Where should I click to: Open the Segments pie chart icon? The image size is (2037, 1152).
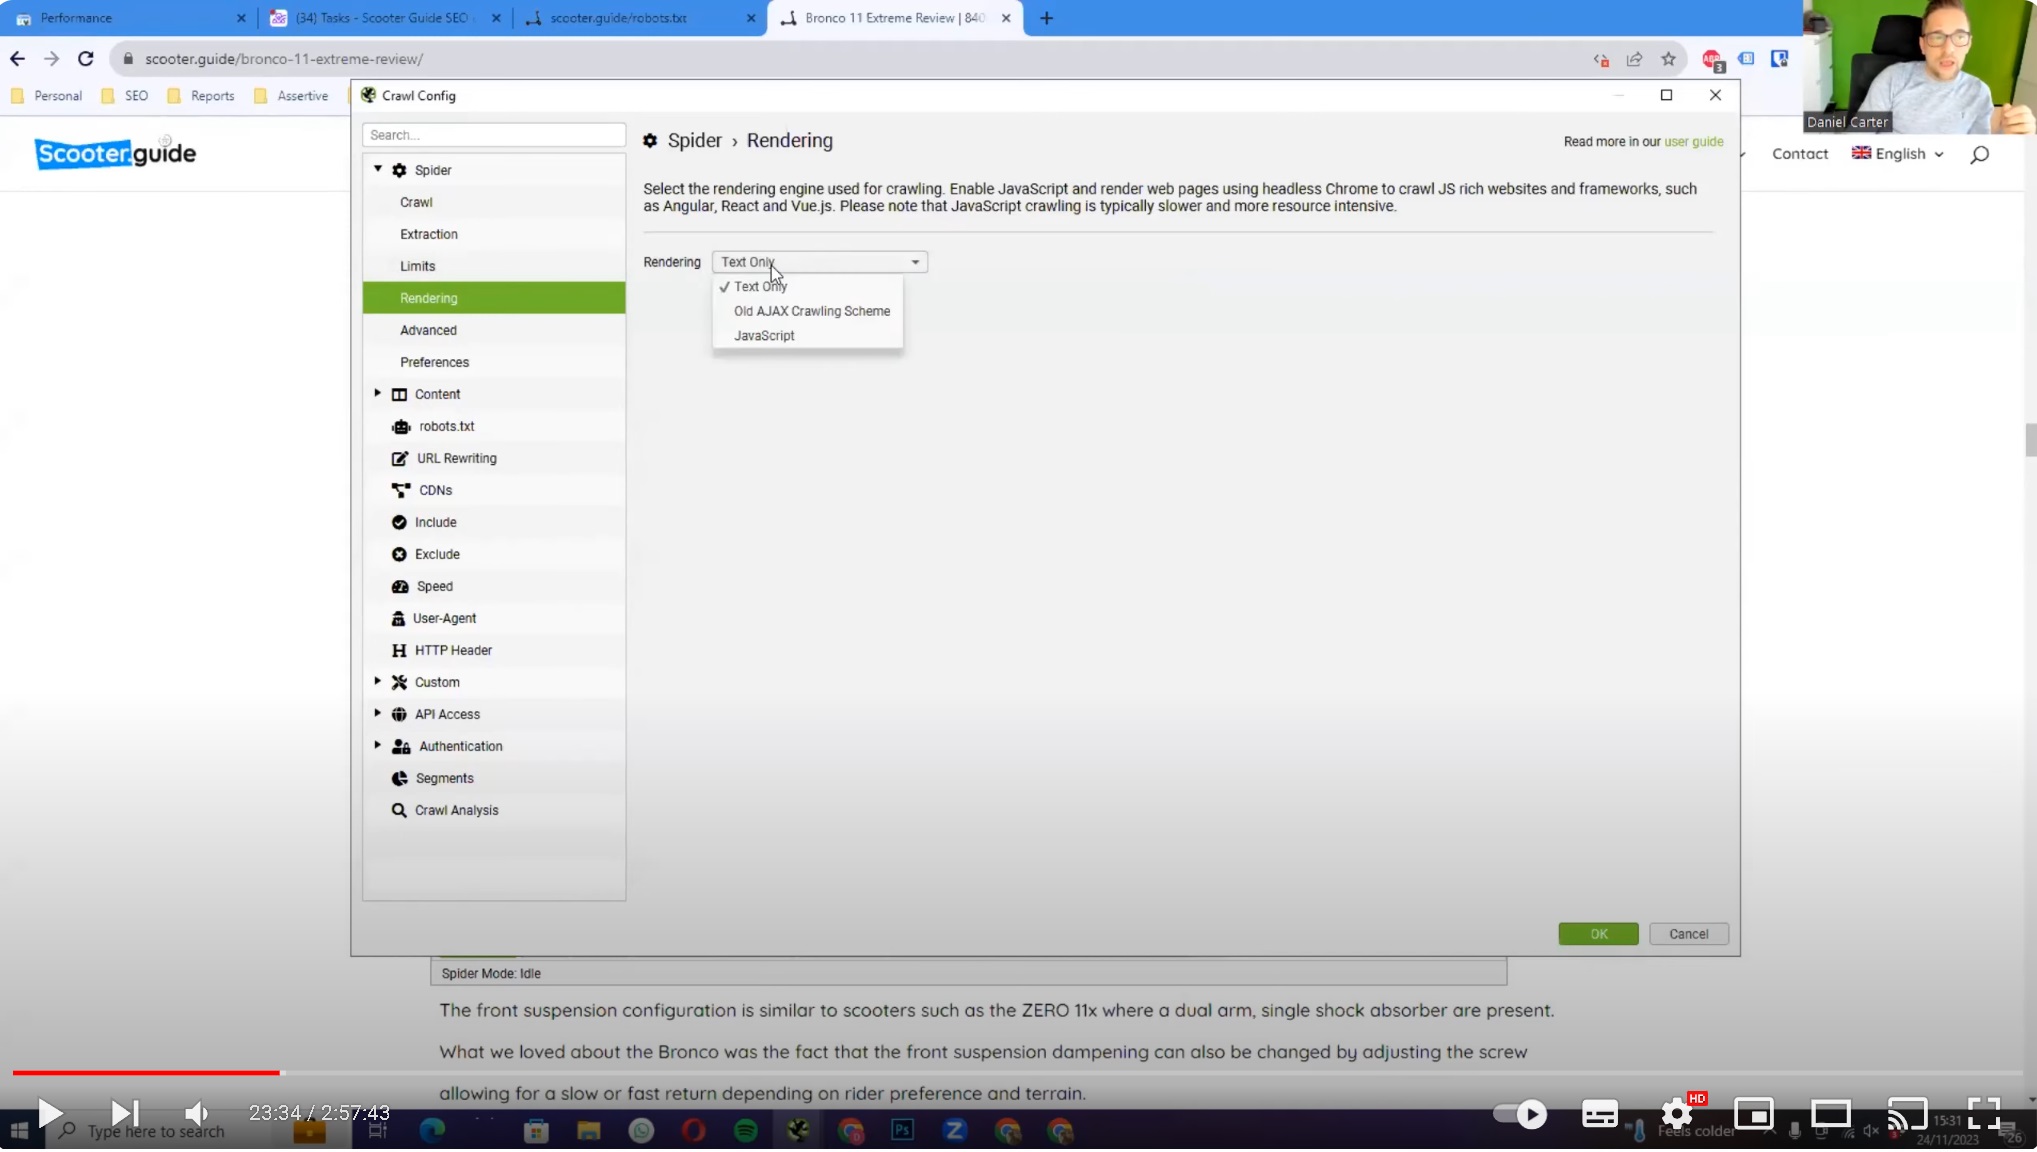point(399,779)
